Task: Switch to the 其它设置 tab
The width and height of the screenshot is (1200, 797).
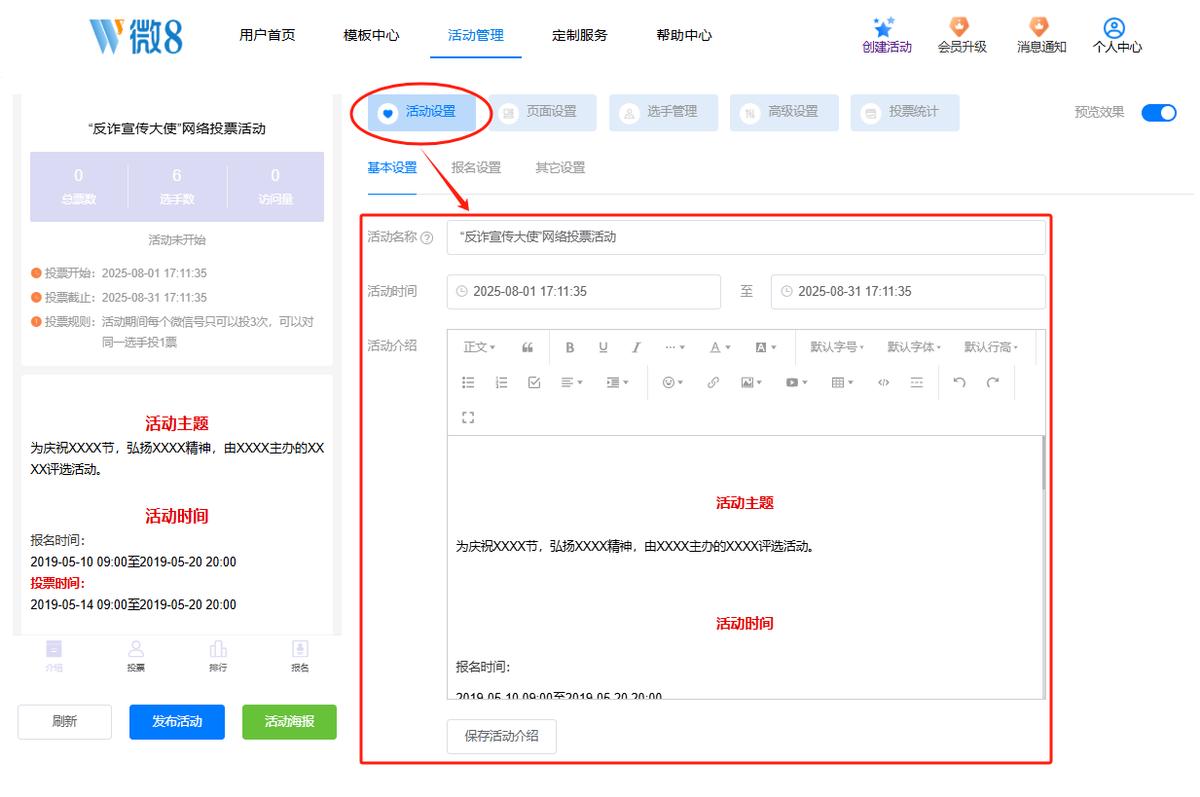Action: (560, 168)
